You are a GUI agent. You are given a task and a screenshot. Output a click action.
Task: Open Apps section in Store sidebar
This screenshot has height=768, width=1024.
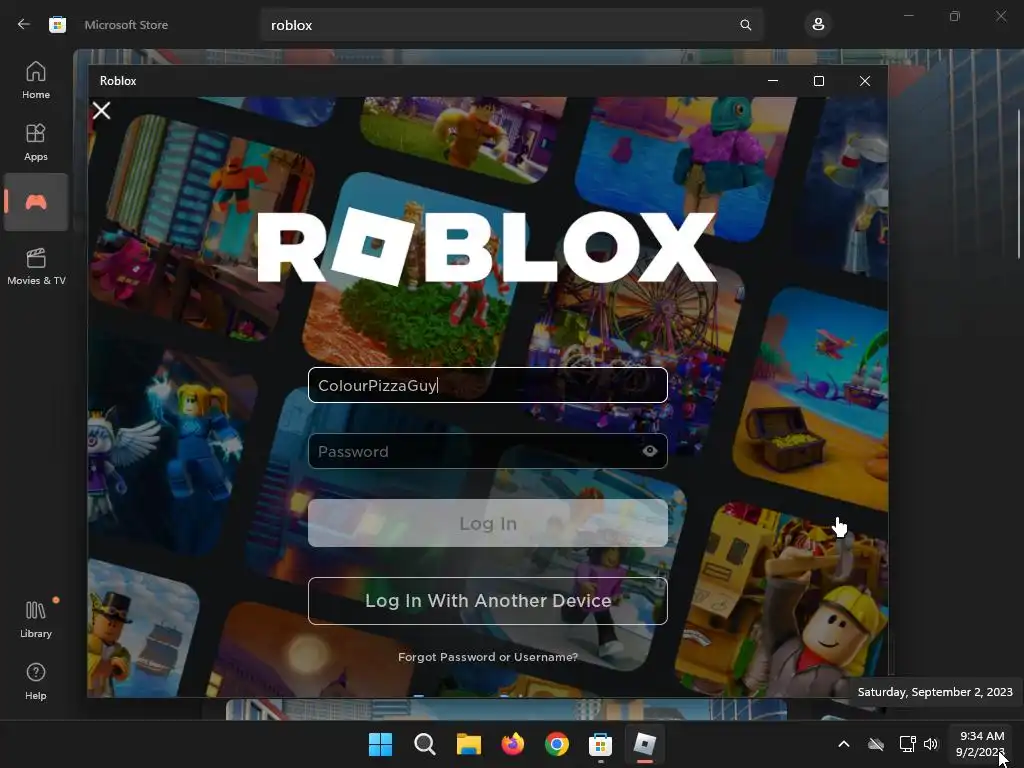[36, 142]
